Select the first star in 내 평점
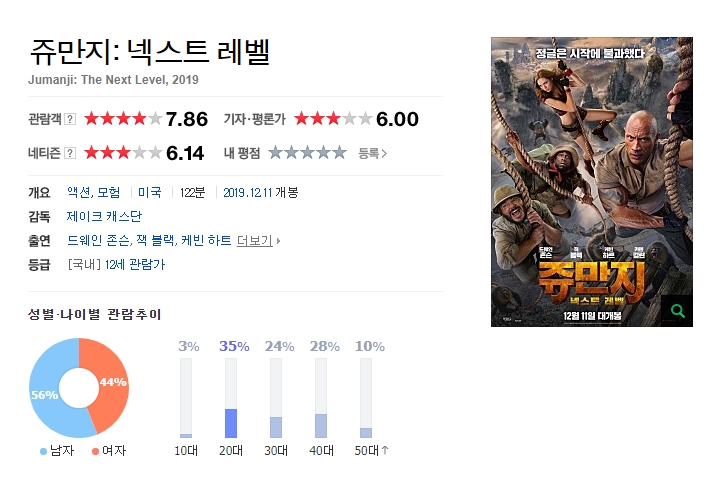Screen dimensions: 719x478 [x=276, y=152]
